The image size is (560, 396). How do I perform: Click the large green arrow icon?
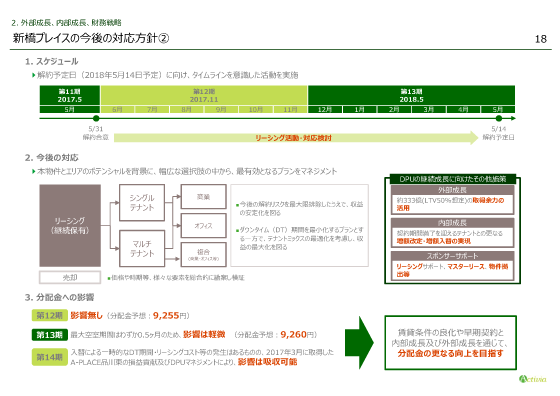pos(359,342)
